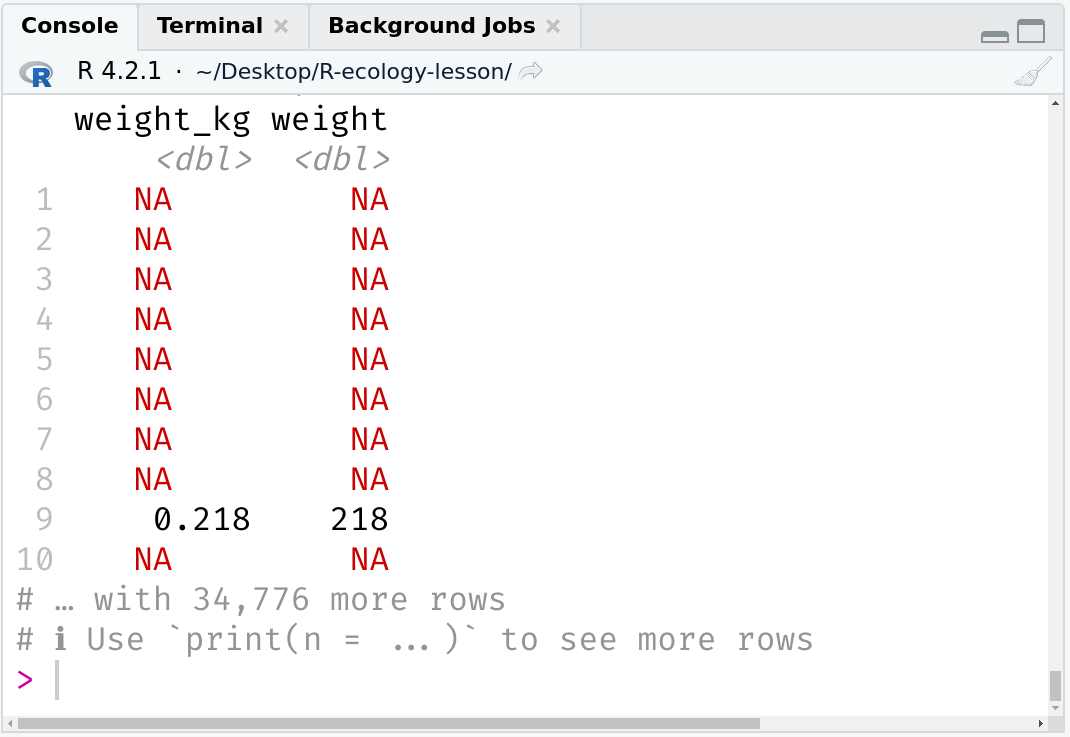Close the Terminal tab
1070x737 pixels.
[x=281, y=27]
